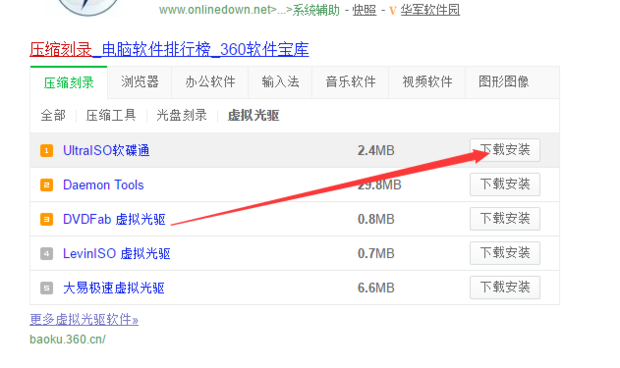Open the 压缩刻录_电脑软件排行榜_360软件宝库 result title
The height and width of the screenshot is (368, 620).
[169, 50]
